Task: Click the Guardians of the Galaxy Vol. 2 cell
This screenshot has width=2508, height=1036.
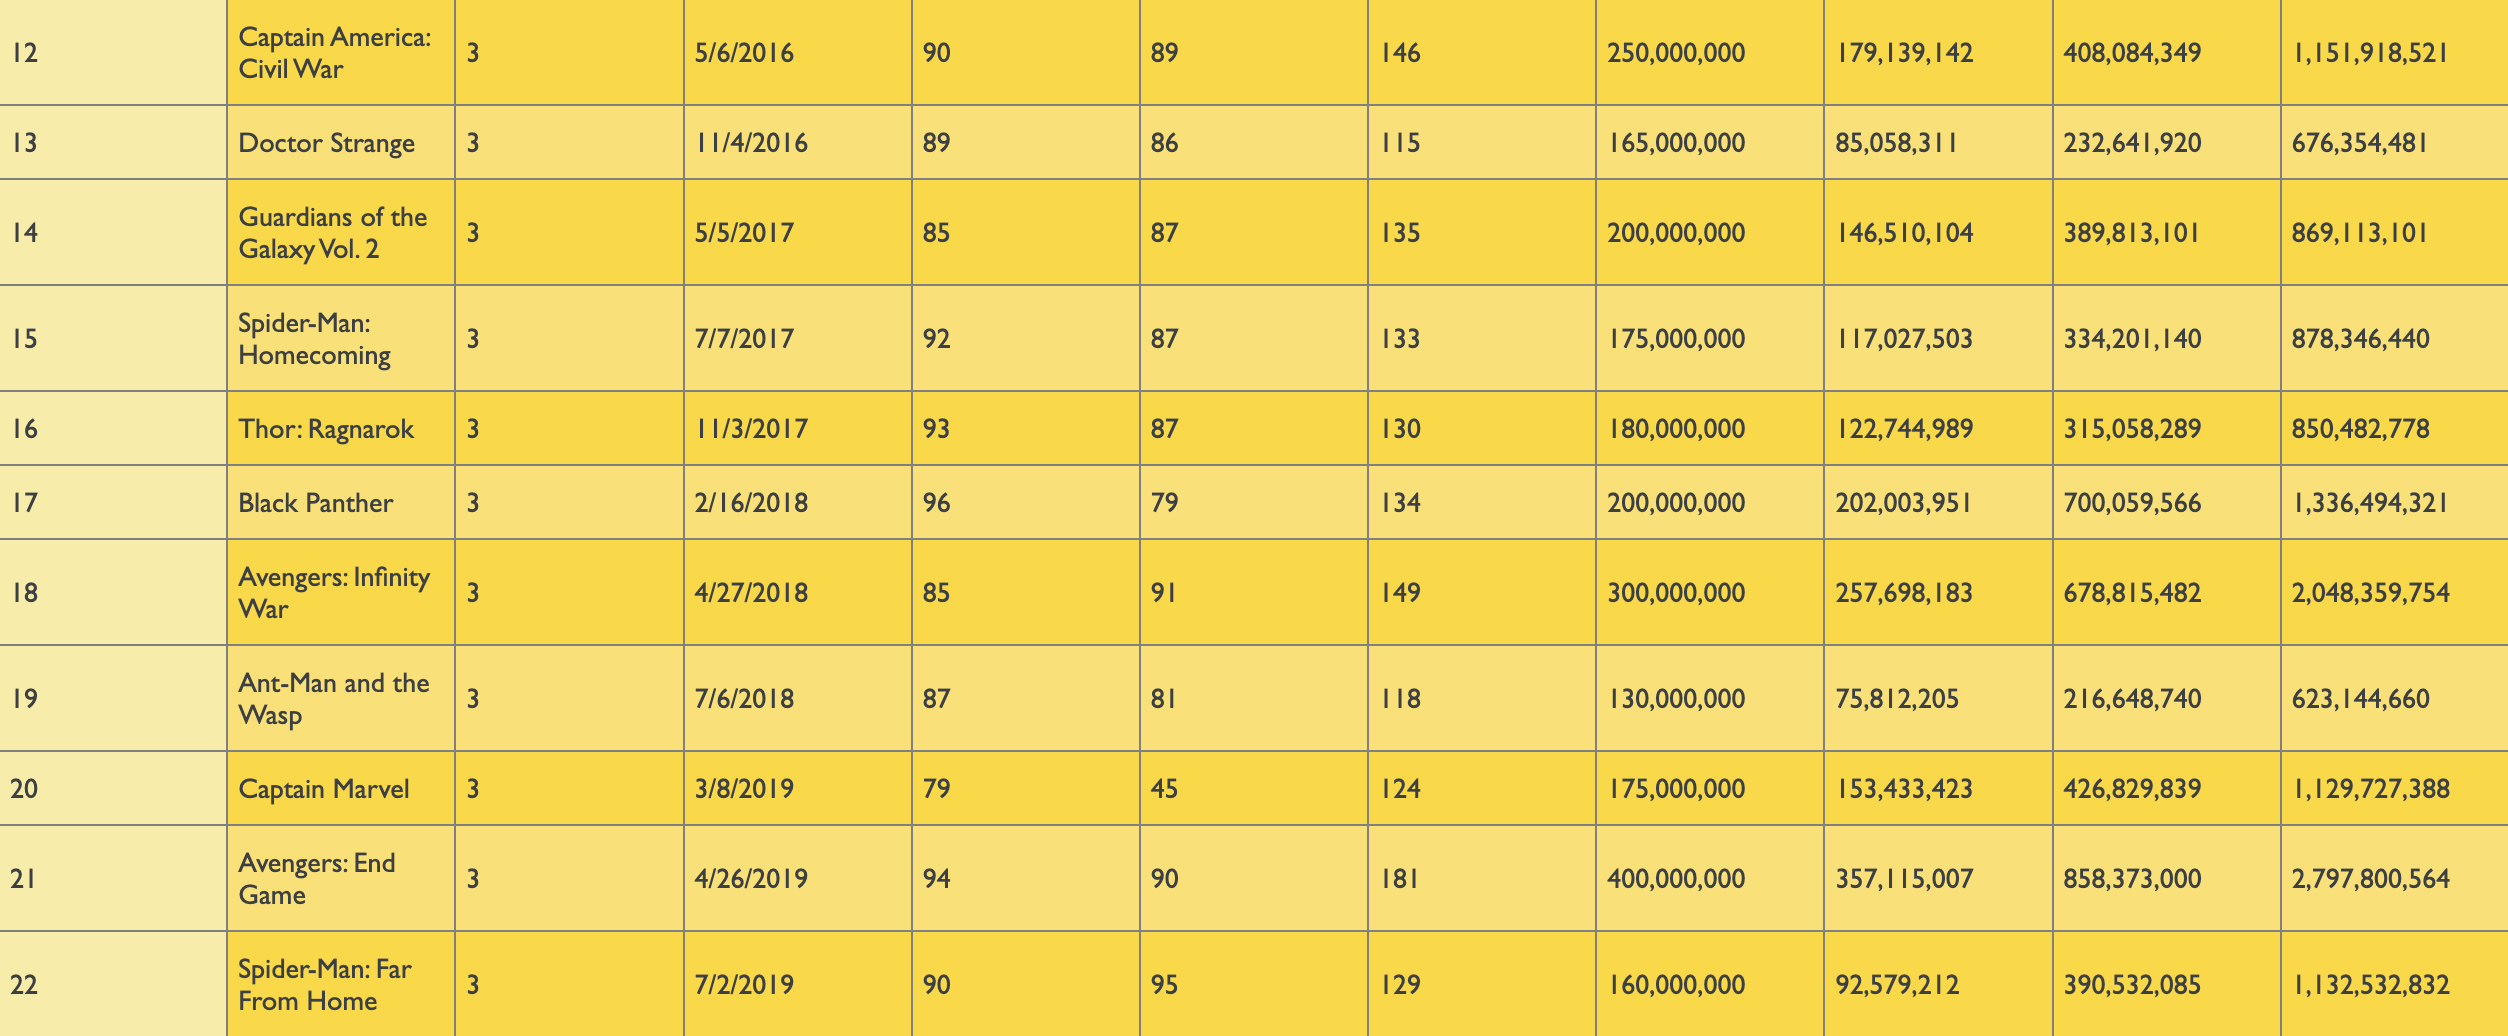Action: click(340, 233)
